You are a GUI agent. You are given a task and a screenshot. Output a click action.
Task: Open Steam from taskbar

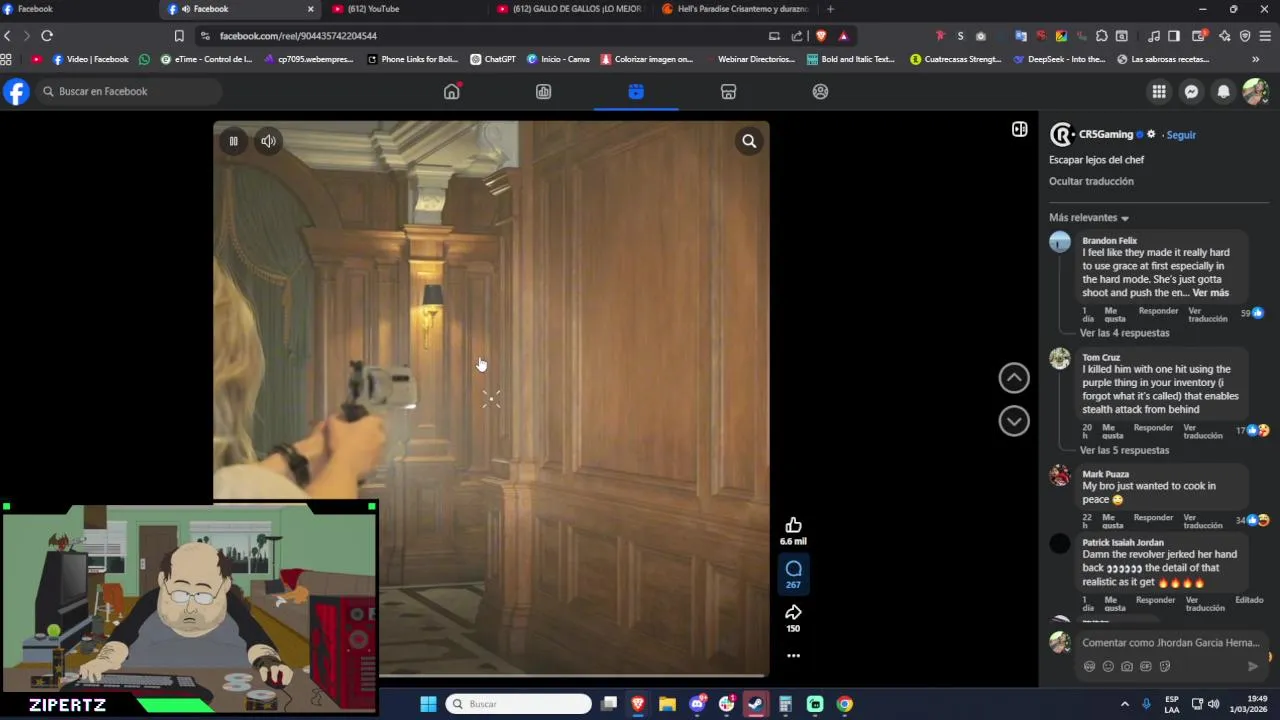756,704
